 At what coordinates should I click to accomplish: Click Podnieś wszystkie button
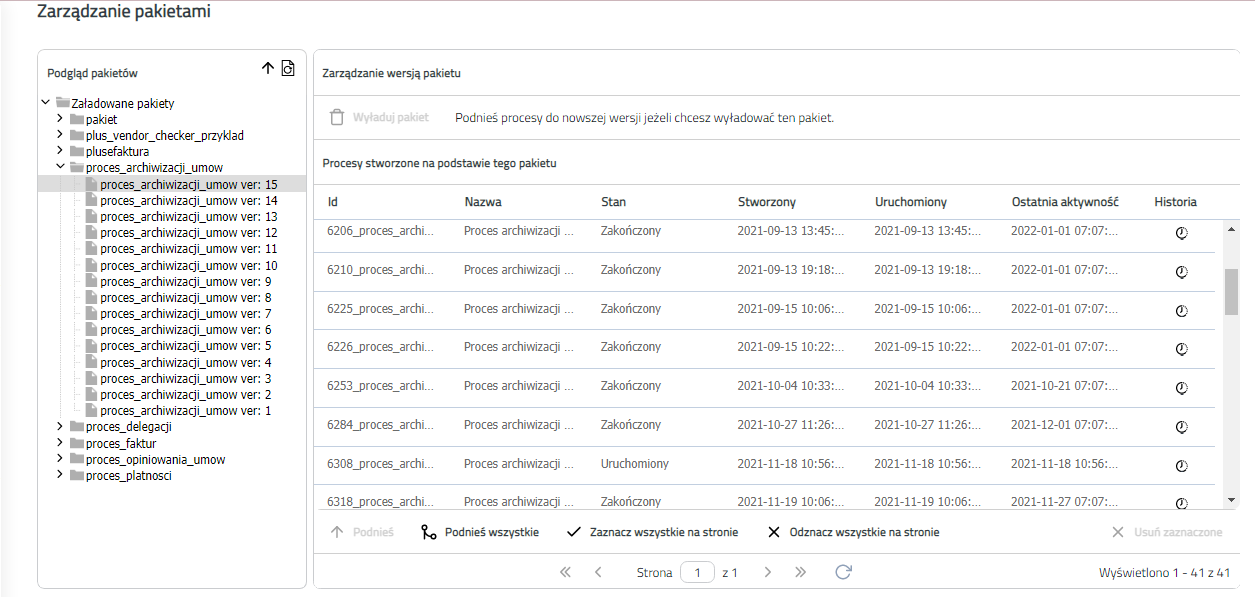tap(480, 532)
